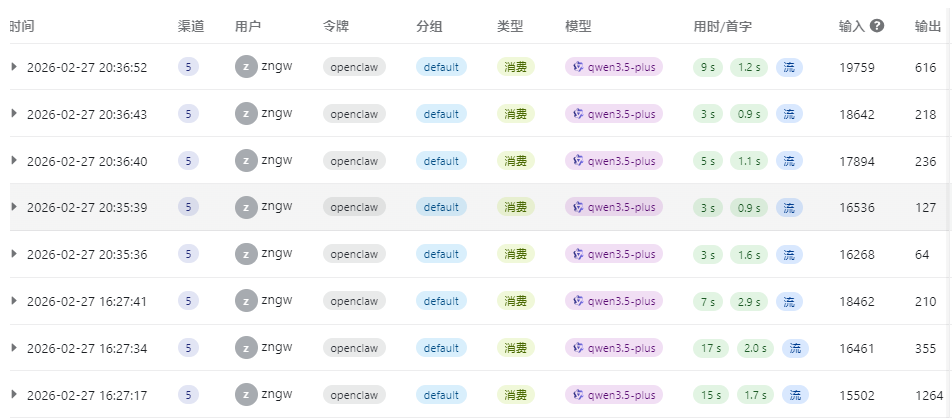Click the help icon beside 输入 header

(x=877, y=26)
